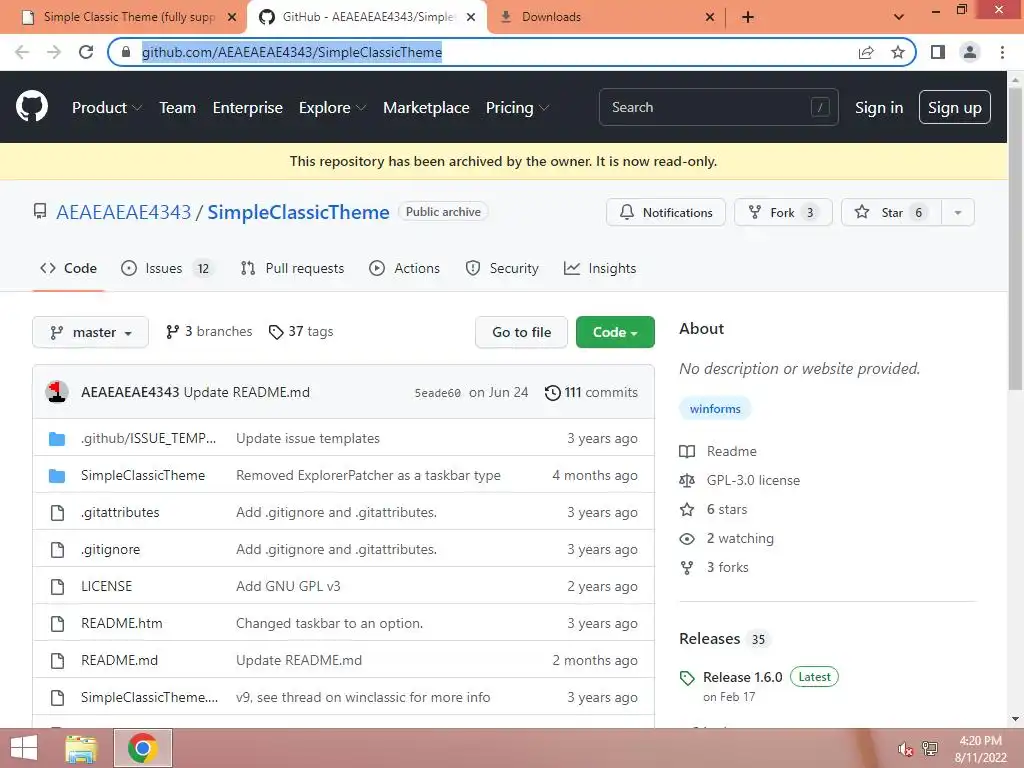Open the Security tab
This screenshot has width=1024, height=768.
tap(502, 268)
